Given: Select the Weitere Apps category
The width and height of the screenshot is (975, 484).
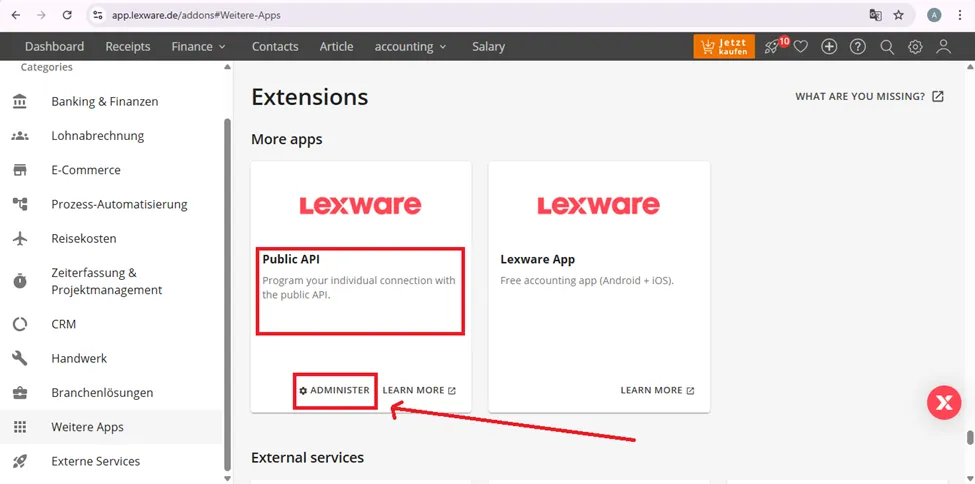Looking at the screenshot, I should coord(112,427).
